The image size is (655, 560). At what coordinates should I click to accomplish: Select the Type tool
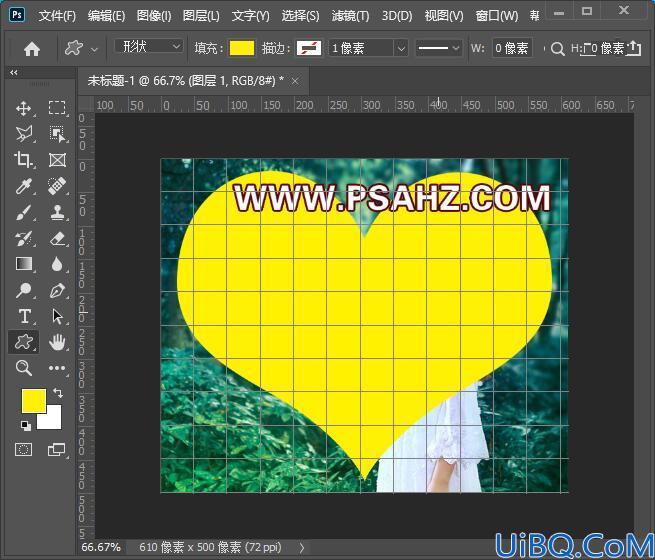(x=25, y=316)
